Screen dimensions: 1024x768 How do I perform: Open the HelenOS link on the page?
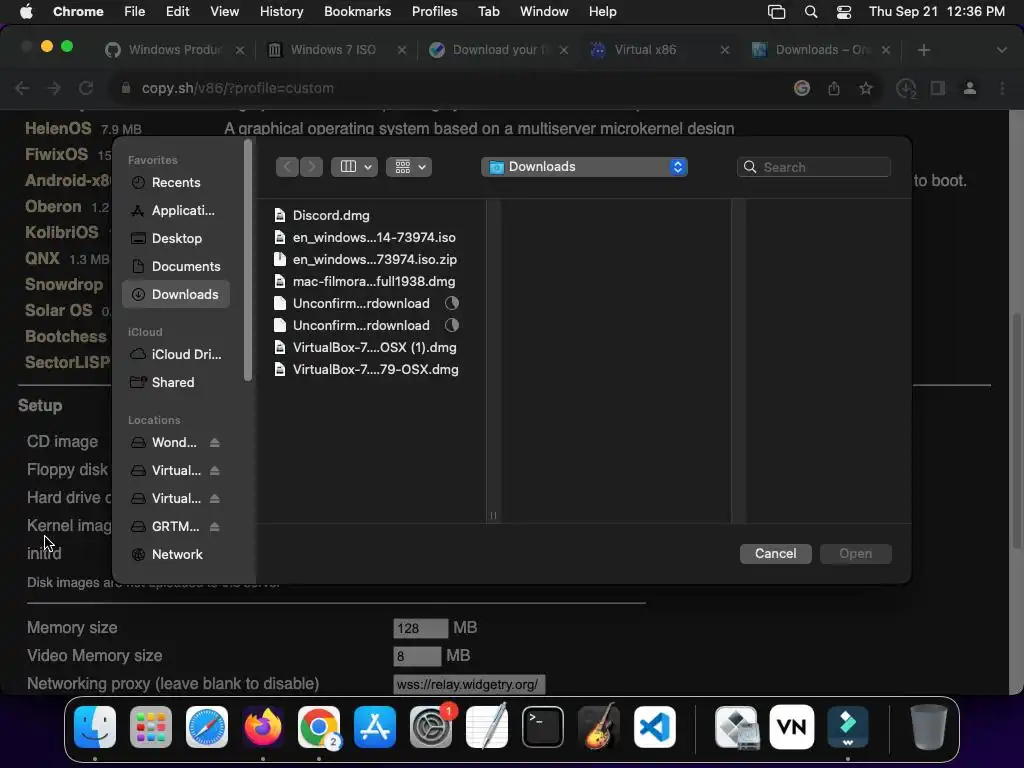[x=58, y=129]
